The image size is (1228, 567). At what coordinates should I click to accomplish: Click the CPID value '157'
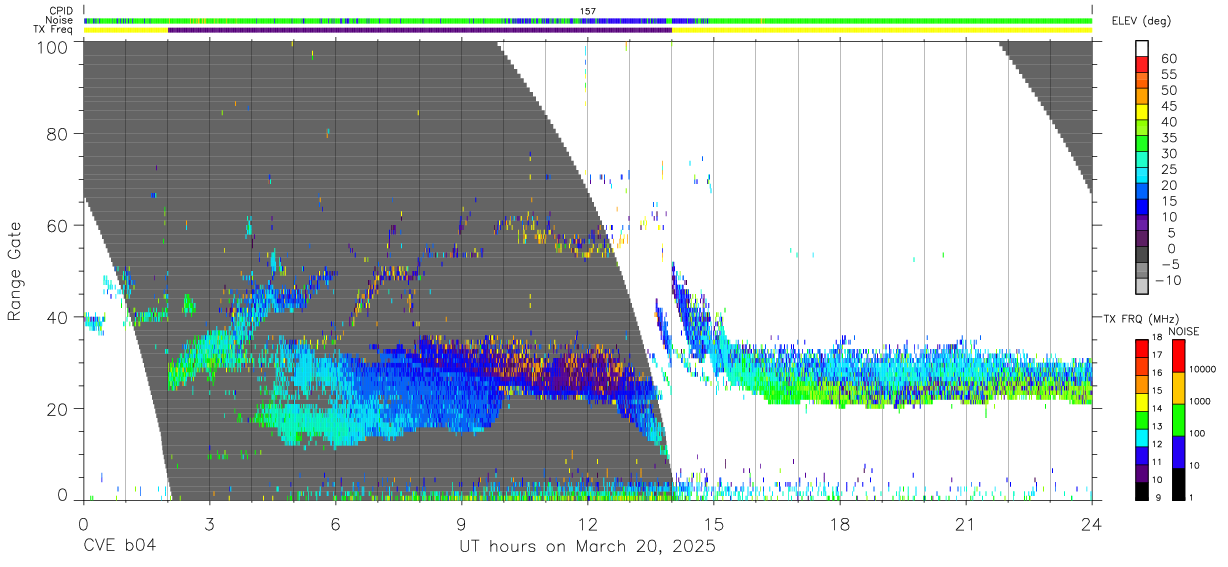[x=588, y=11]
